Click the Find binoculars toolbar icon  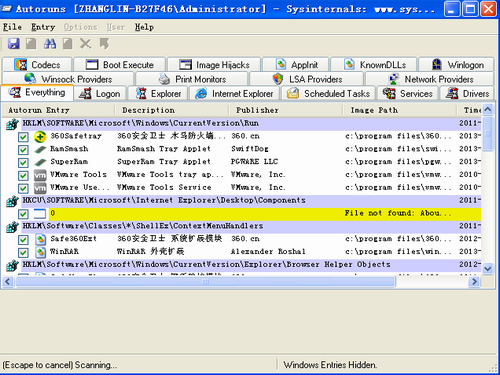pos(50,44)
